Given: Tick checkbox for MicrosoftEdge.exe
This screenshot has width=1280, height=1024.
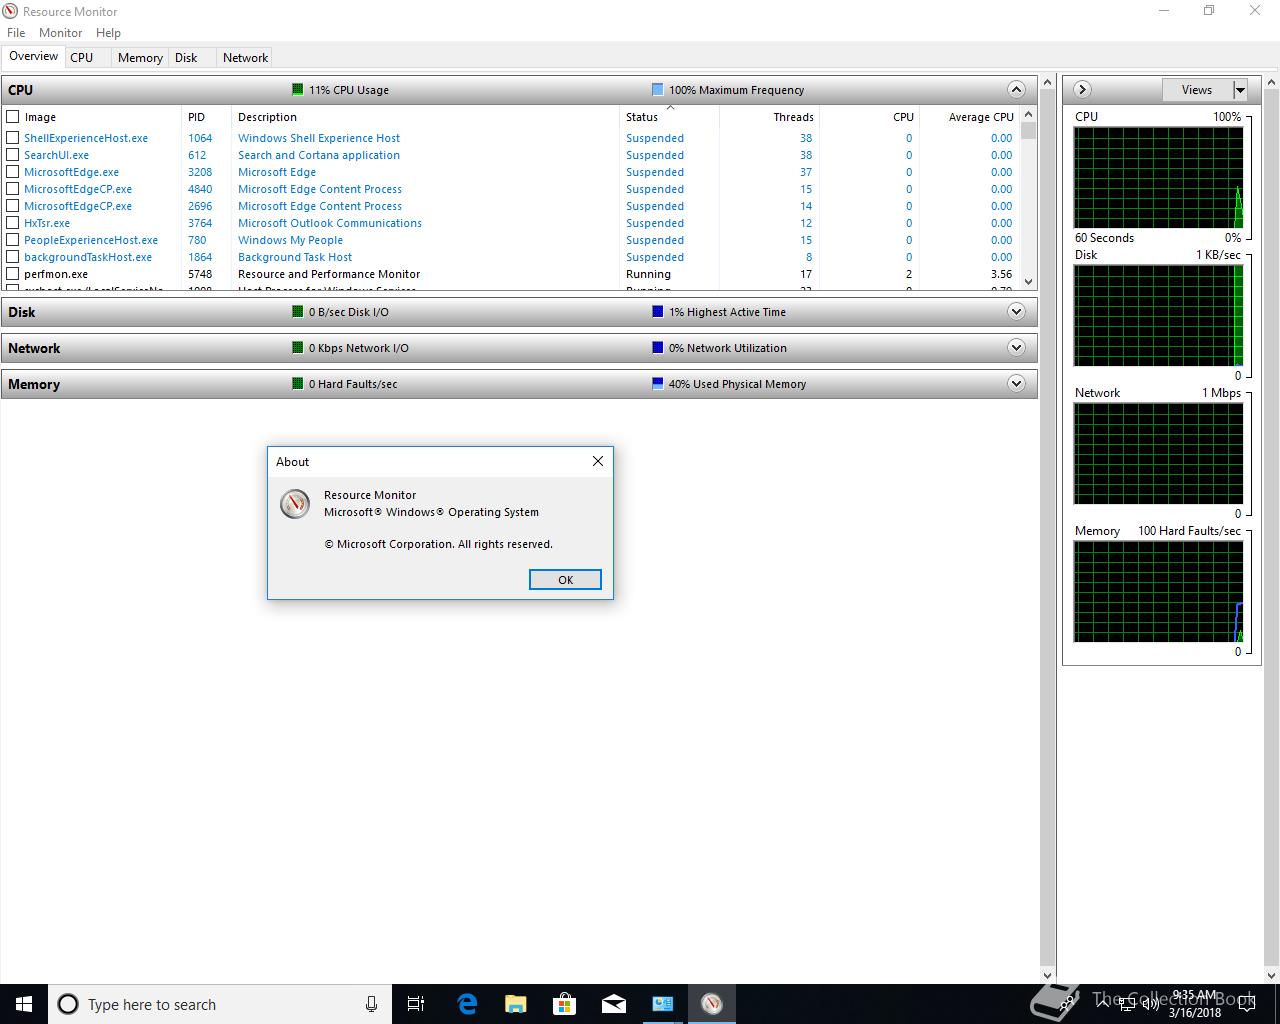Looking at the screenshot, I should pyautogui.click(x=13, y=172).
